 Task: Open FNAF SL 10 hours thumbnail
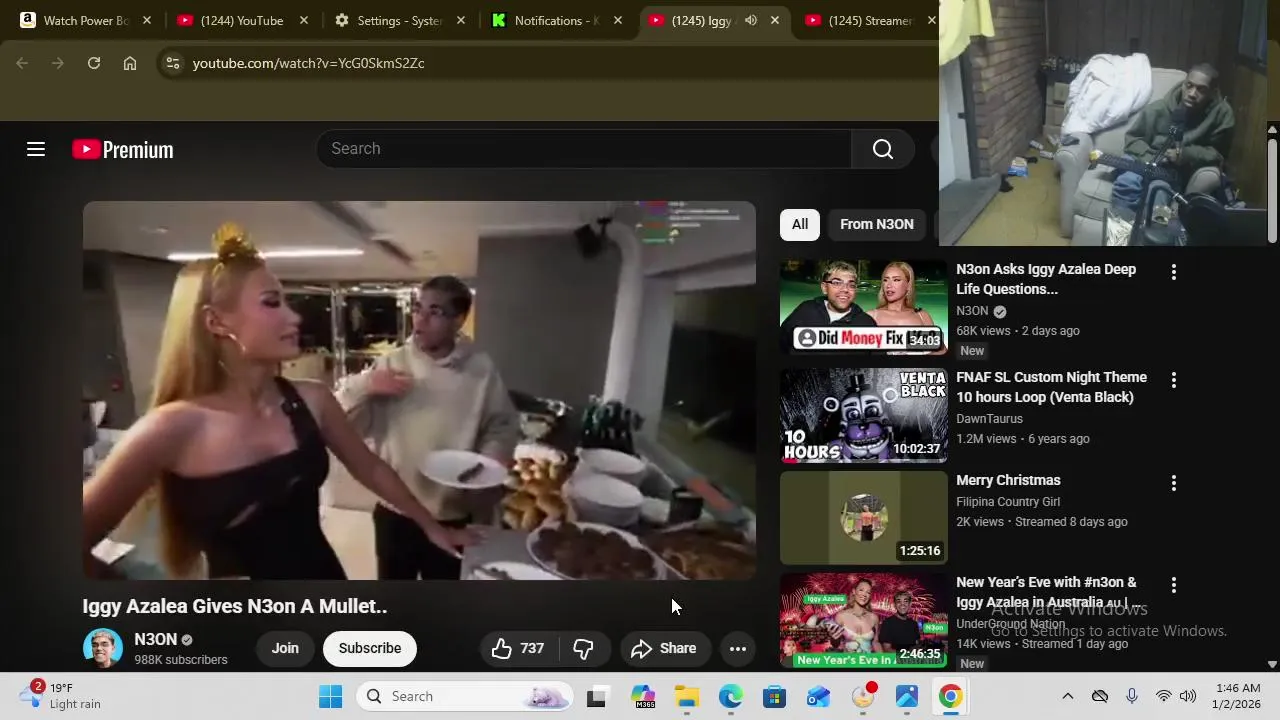pos(863,415)
